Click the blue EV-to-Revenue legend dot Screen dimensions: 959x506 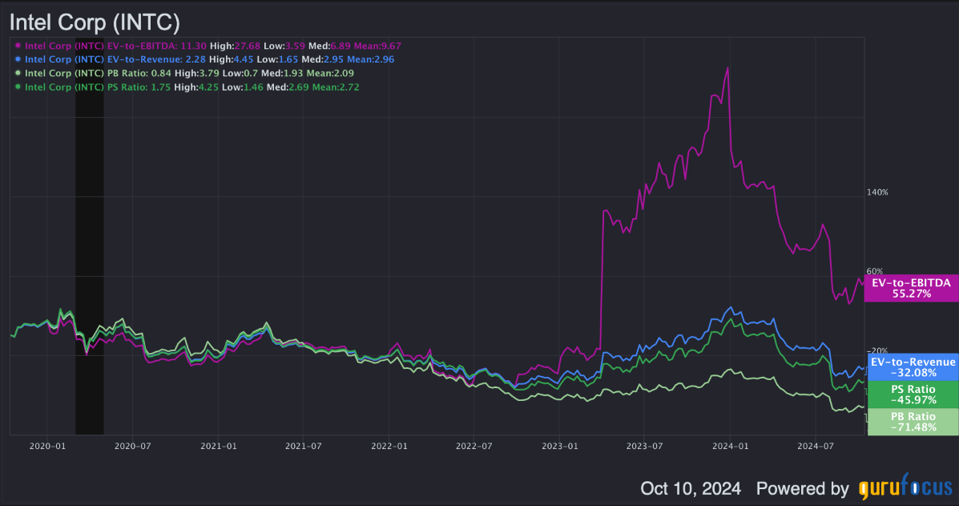click(x=17, y=59)
